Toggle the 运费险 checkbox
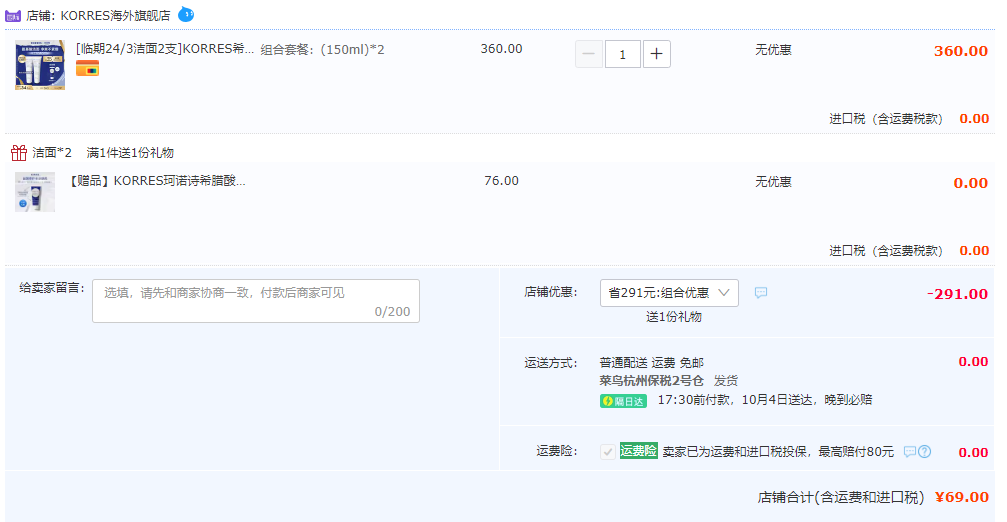The width and height of the screenshot is (1007, 522). pos(608,452)
